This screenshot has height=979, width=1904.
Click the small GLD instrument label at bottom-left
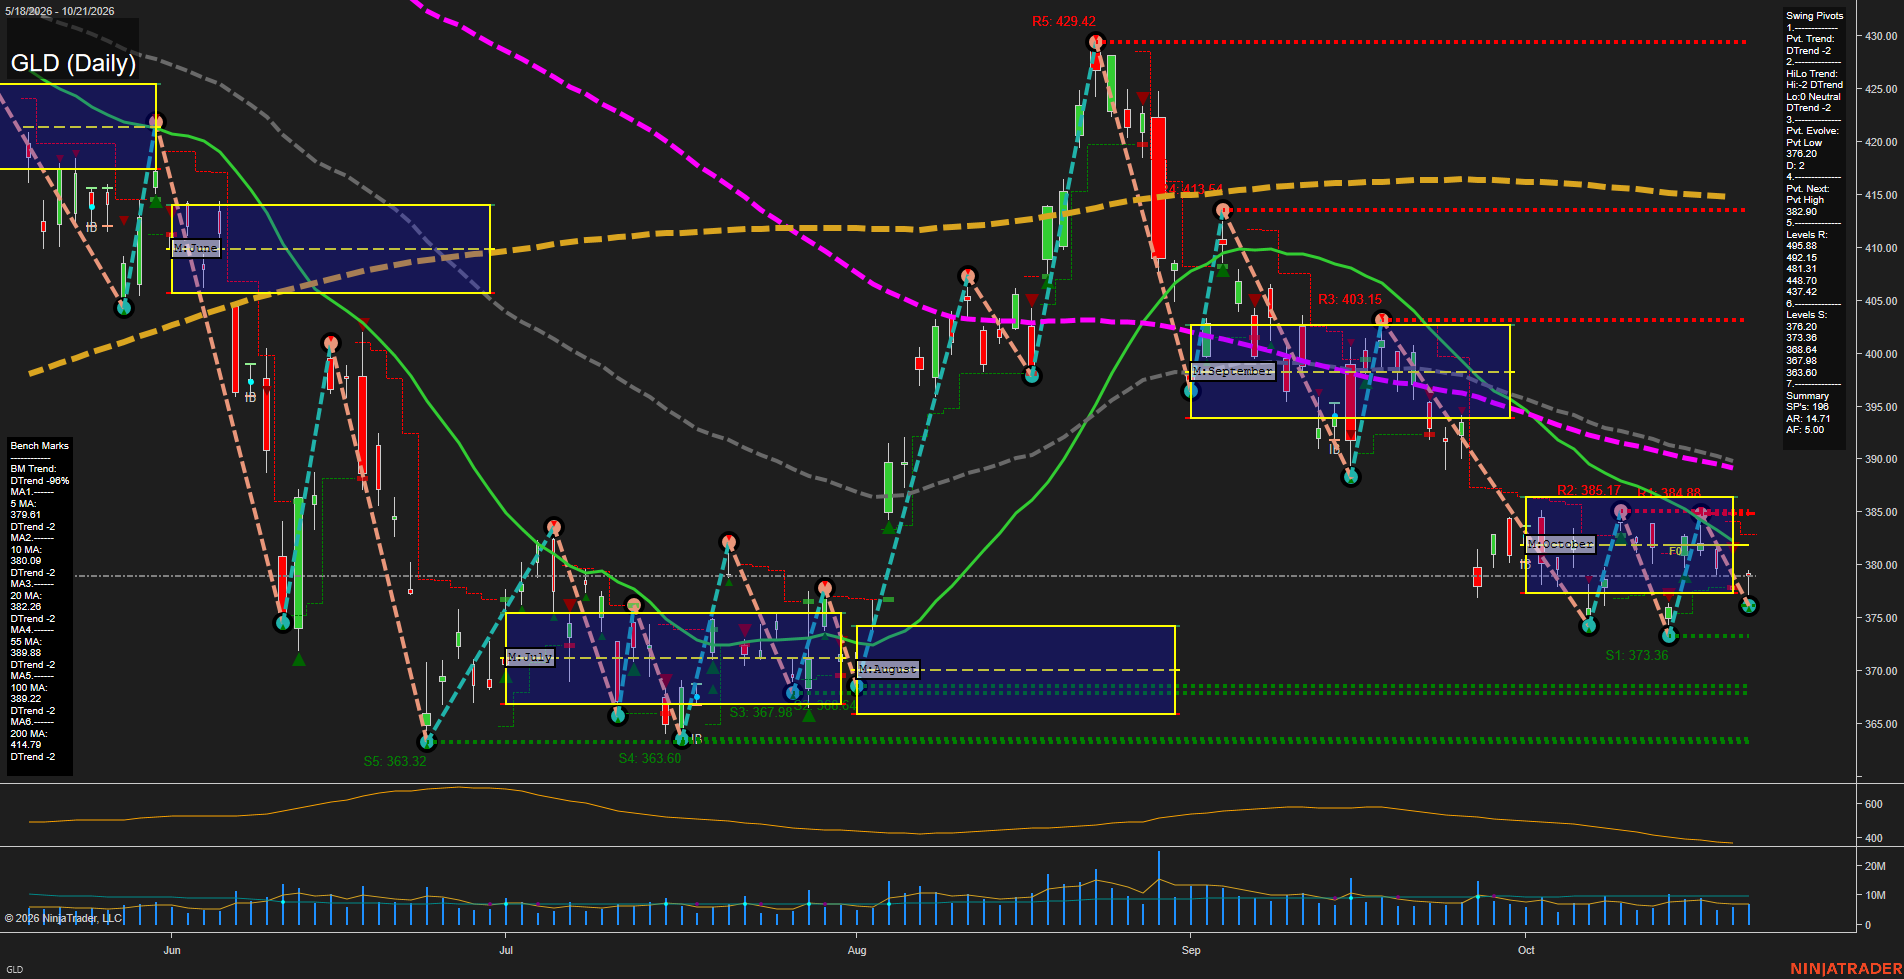pos(14,969)
